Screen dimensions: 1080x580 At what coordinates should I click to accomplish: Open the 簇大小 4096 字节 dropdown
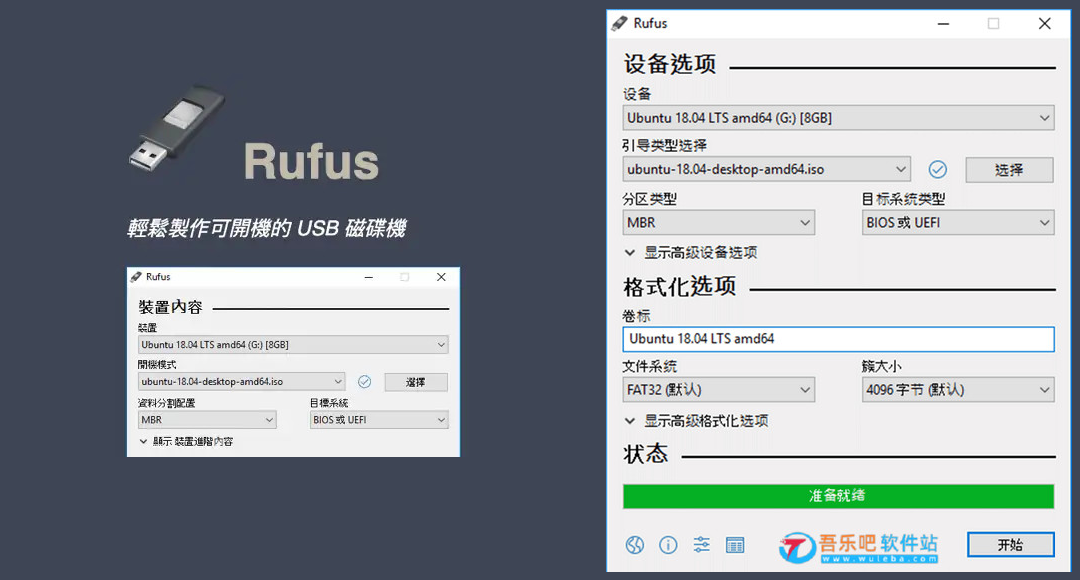pyautogui.click(x=958, y=390)
